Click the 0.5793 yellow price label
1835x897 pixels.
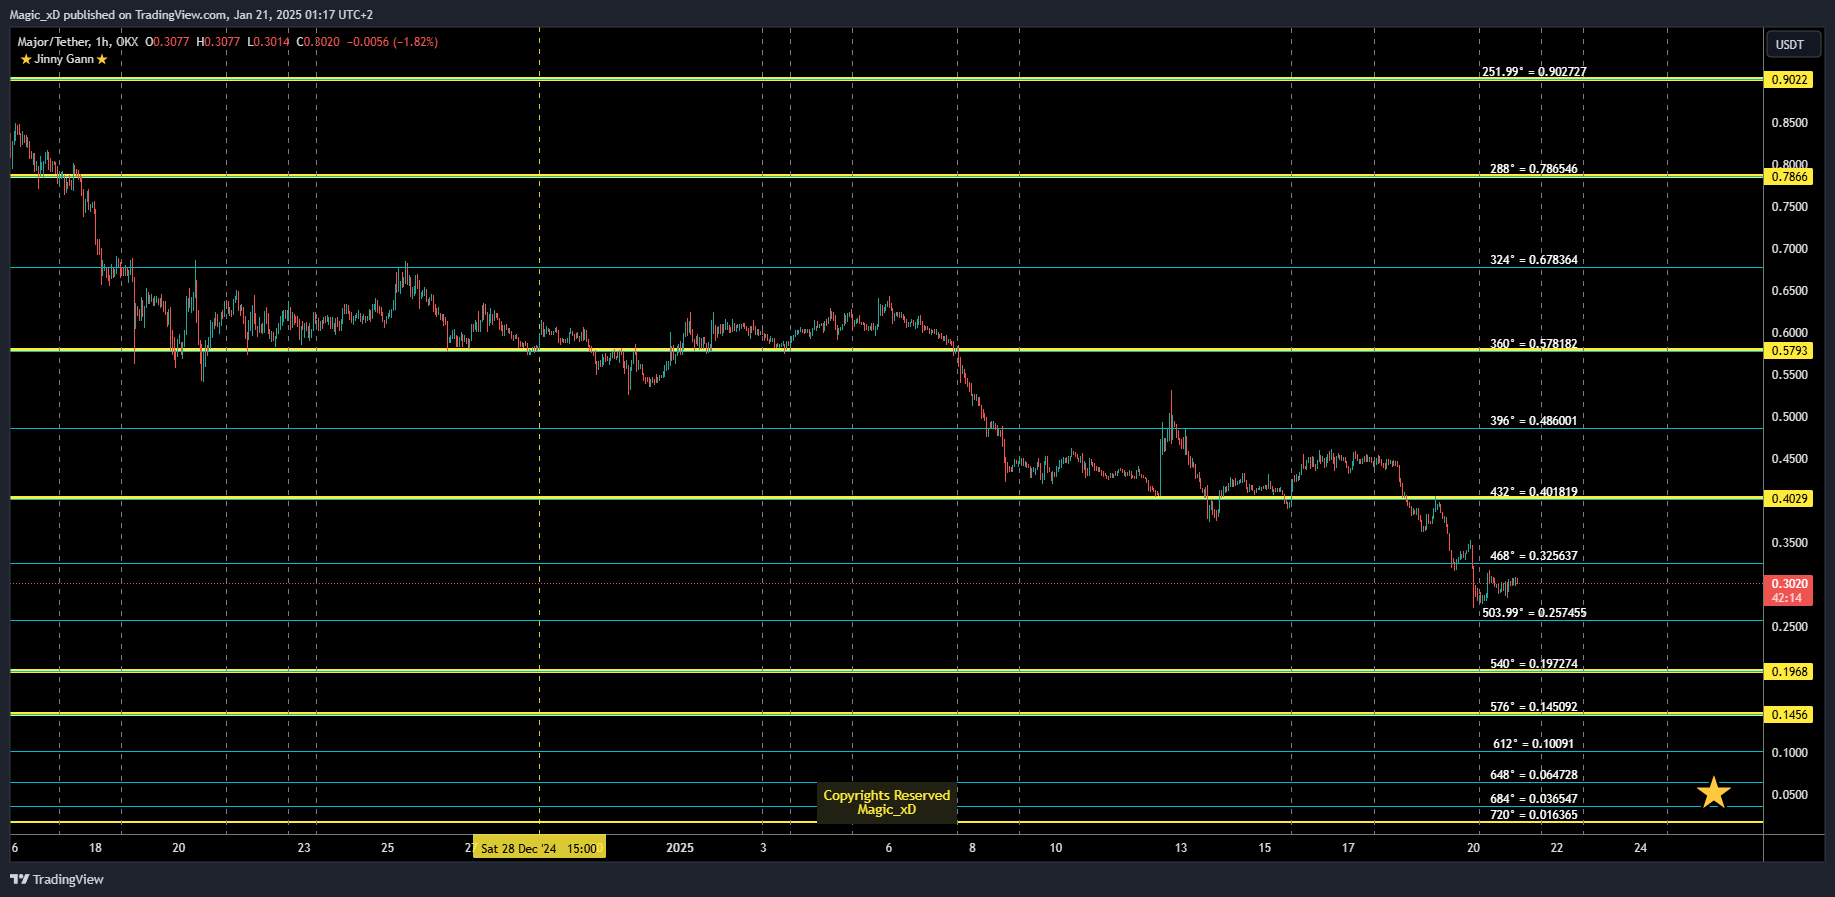[x=1789, y=351]
